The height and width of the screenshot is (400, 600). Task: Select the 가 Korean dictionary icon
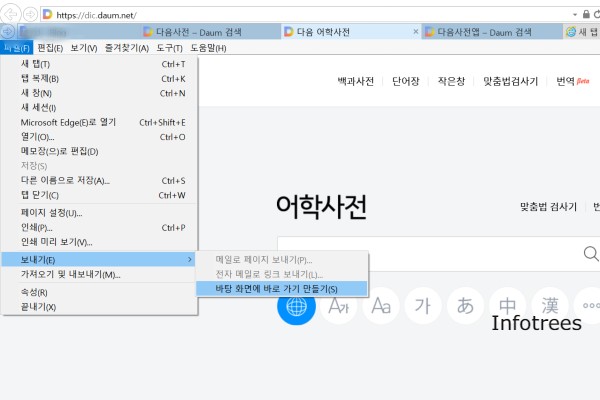coord(423,306)
